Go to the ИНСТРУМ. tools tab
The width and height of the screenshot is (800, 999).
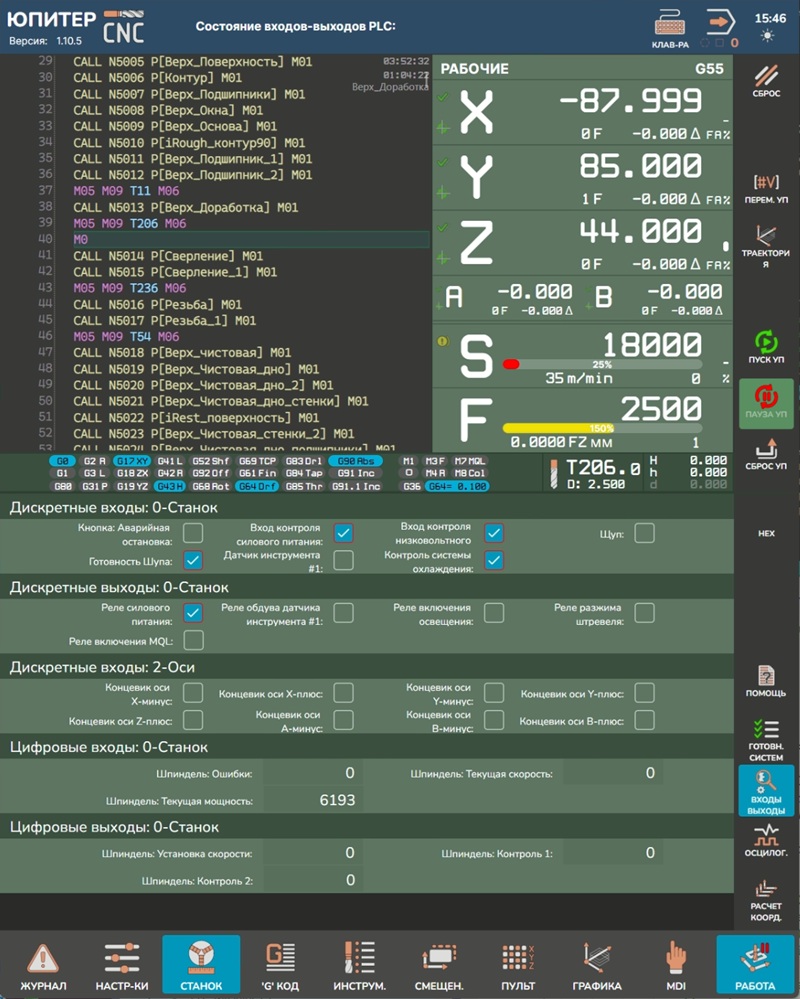(359, 965)
